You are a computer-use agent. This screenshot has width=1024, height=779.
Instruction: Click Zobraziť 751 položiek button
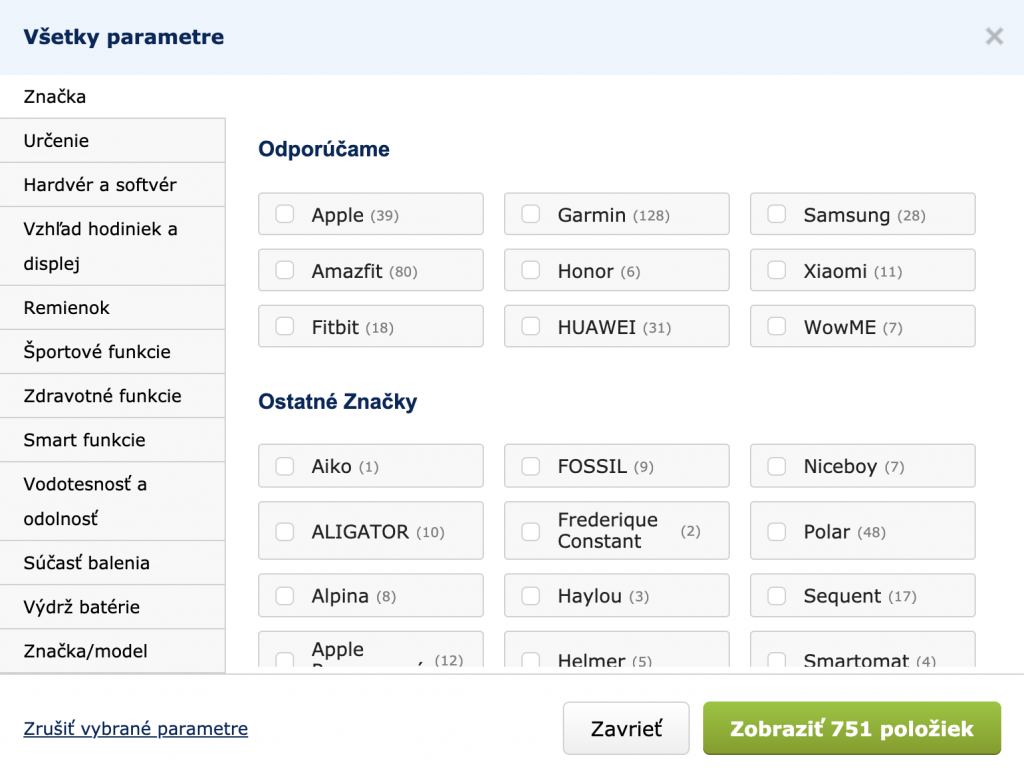851,728
